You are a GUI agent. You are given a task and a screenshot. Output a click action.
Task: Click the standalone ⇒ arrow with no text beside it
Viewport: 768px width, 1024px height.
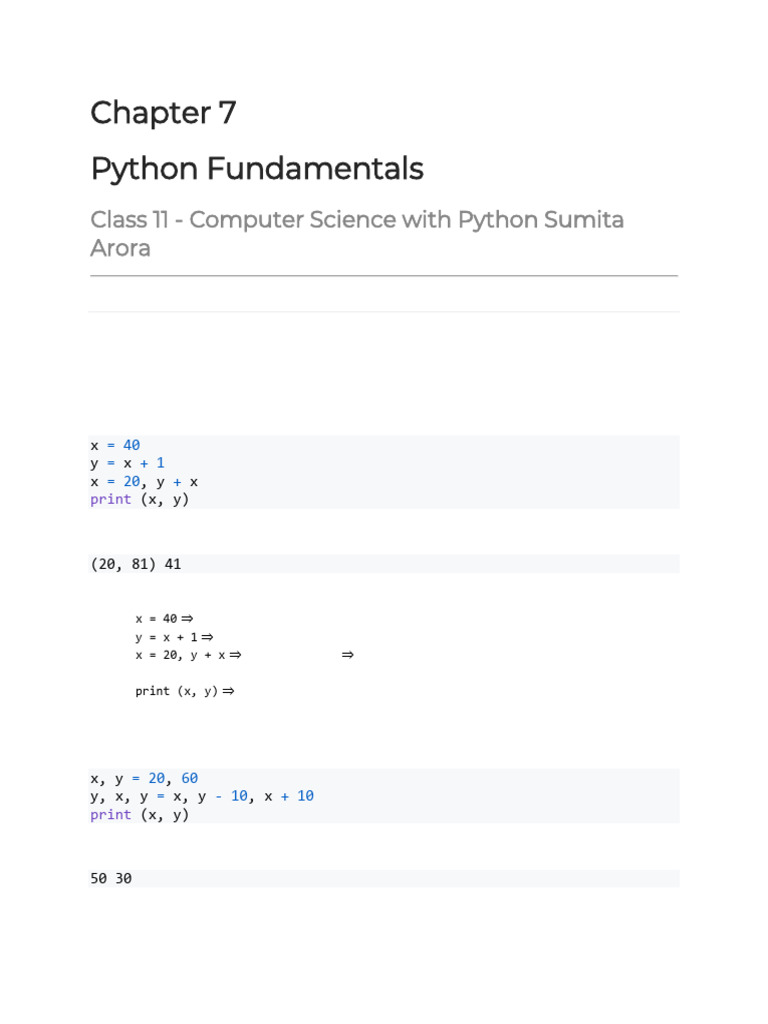pyautogui.click(x=348, y=655)
